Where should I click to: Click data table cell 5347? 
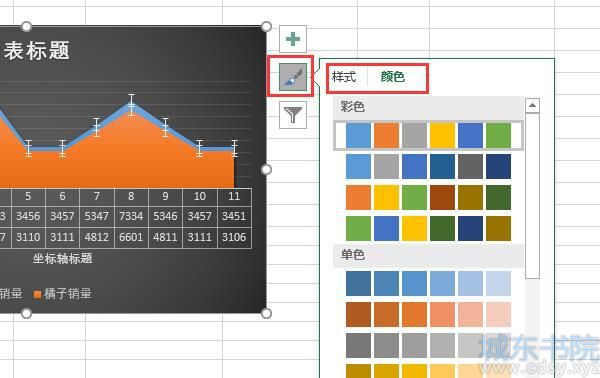[96, 216]
